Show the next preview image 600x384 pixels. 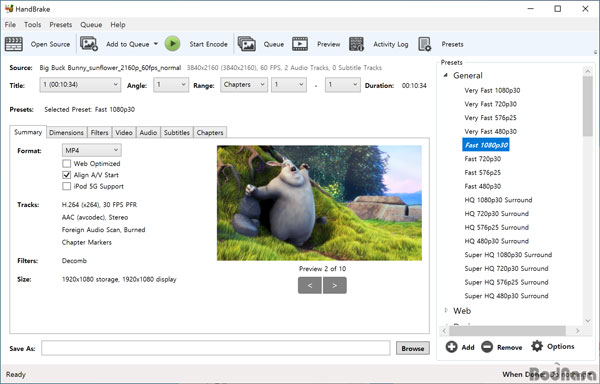point(335,285)
